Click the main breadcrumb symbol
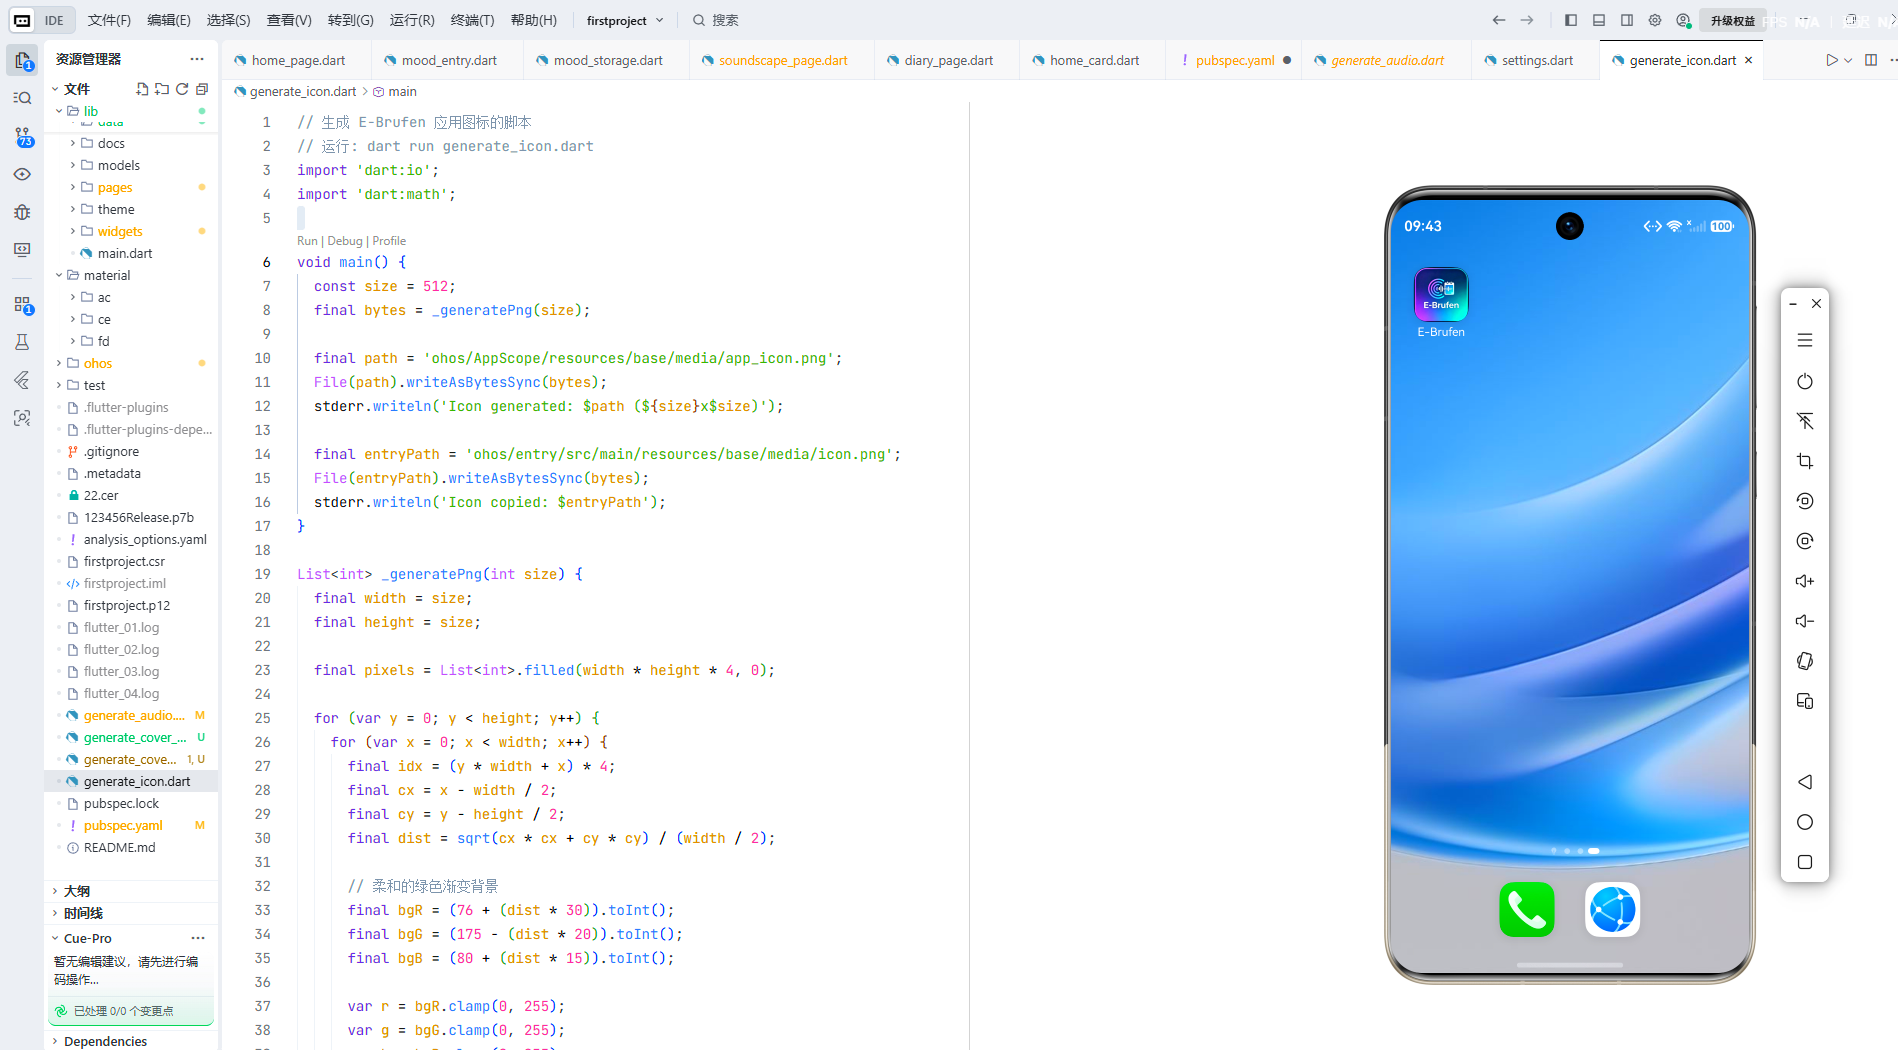The image size is (1898, 1050). tap(402, 91)
